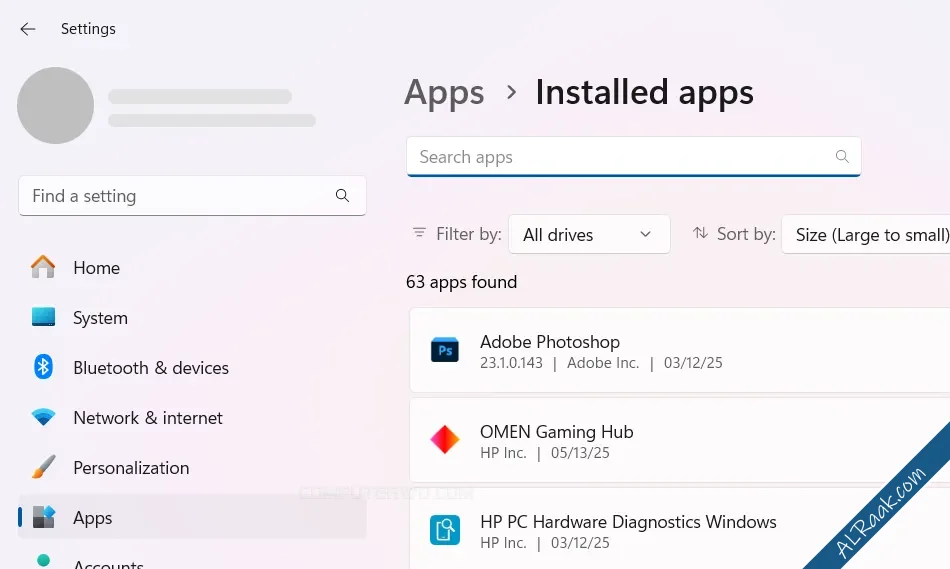Click the Adobe Photoshop app entry
950x569 pixels.
[x=680, y=350]
